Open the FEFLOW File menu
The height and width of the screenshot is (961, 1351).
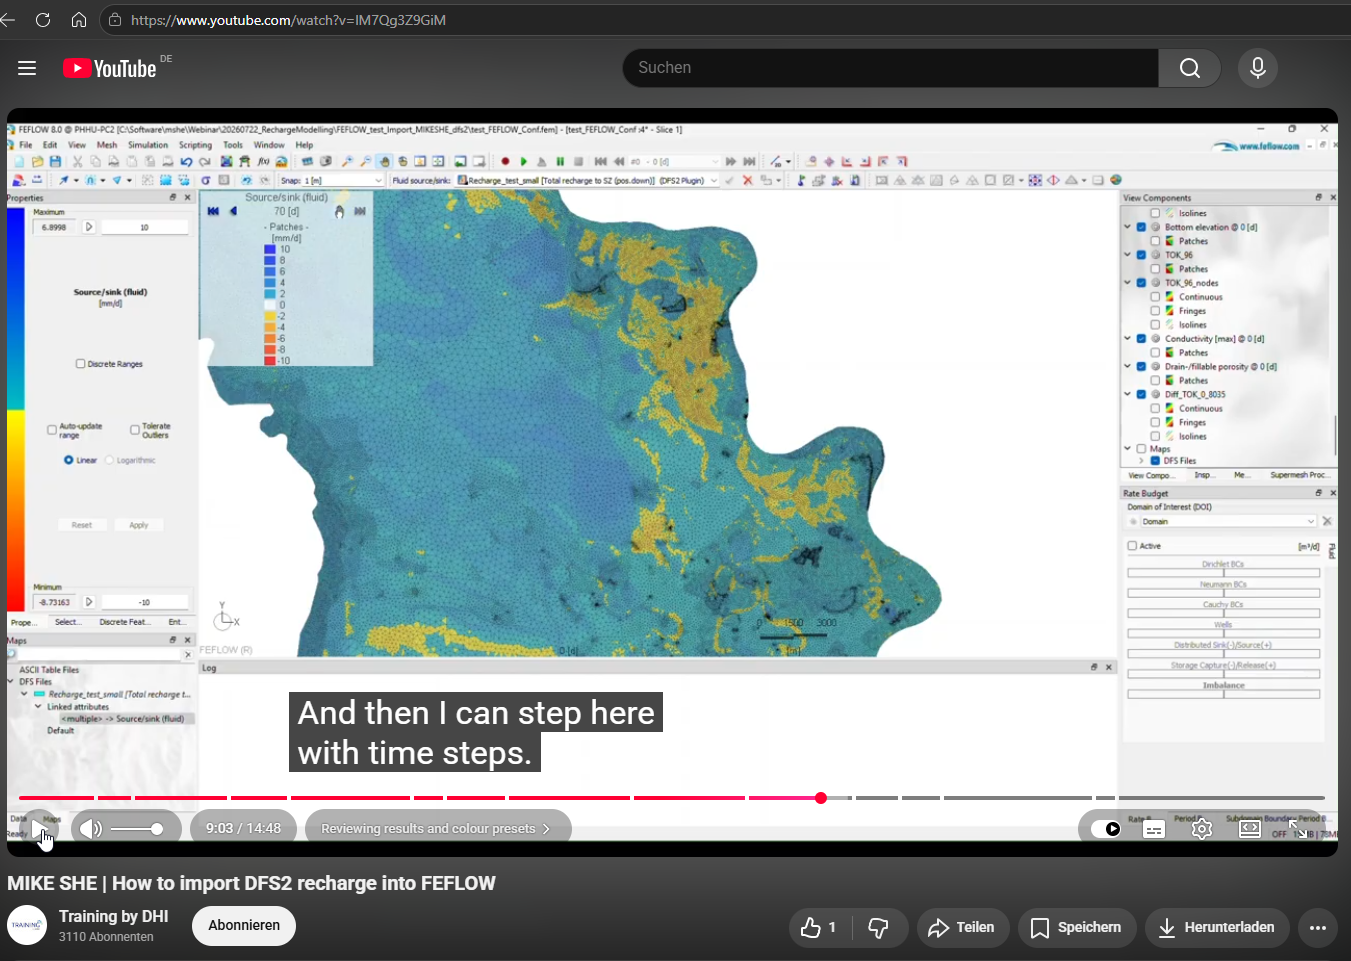[26, 145]
